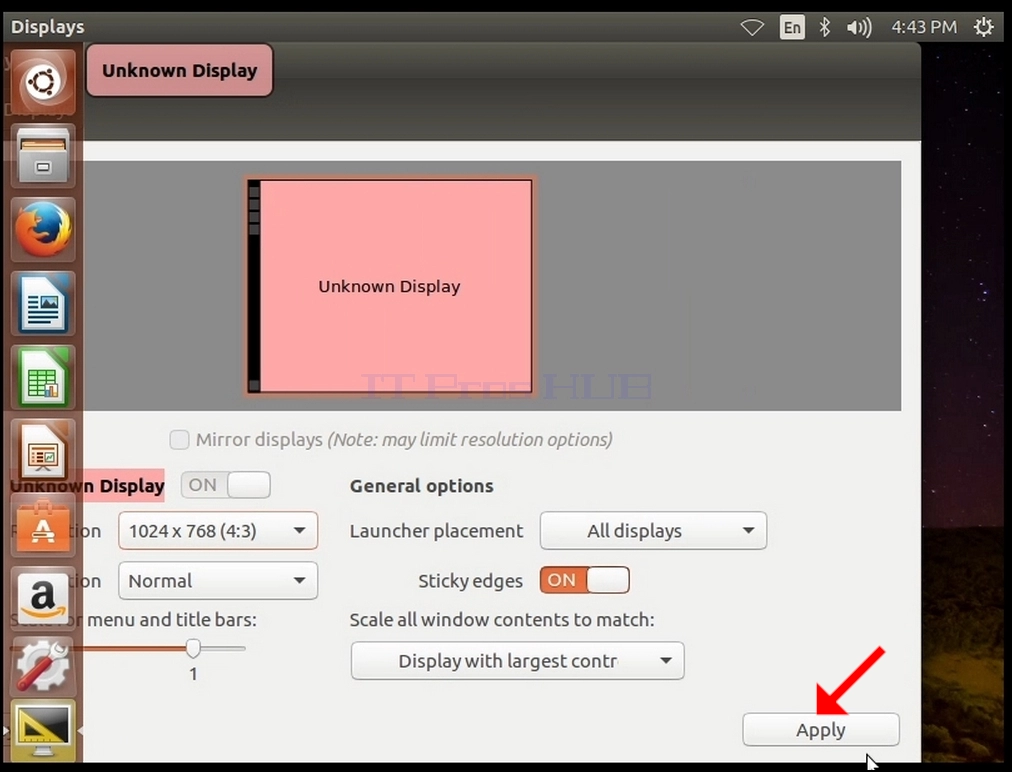This screenshot has height=772, width=1012.
Task: Launch Firefox web browser
Action: pyautogui.click(x=43, y=229)
